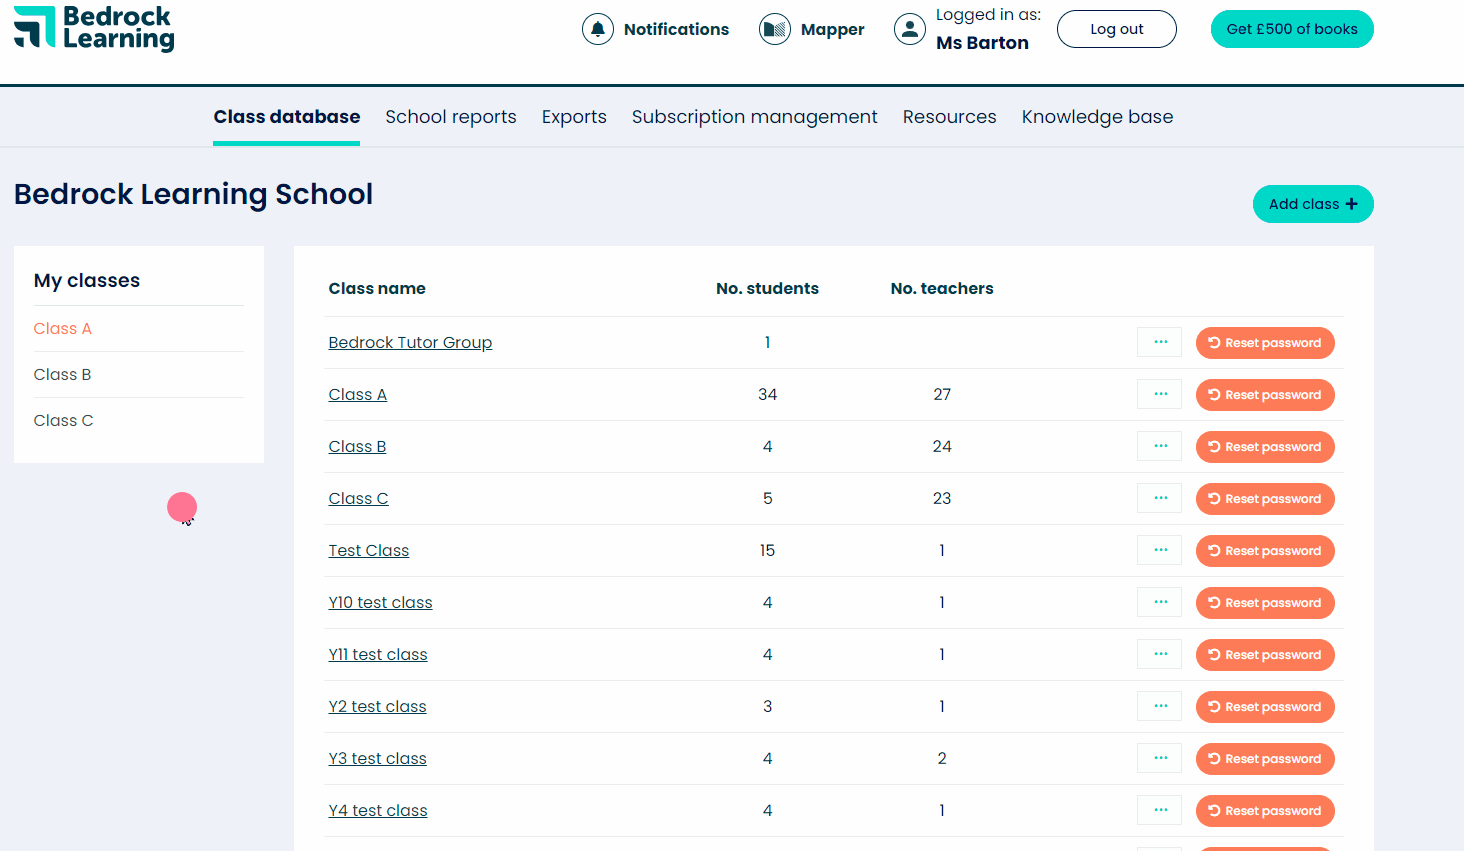1464x851 pixels.
Task: Click the My classes heading
Action: pos(87,281)
